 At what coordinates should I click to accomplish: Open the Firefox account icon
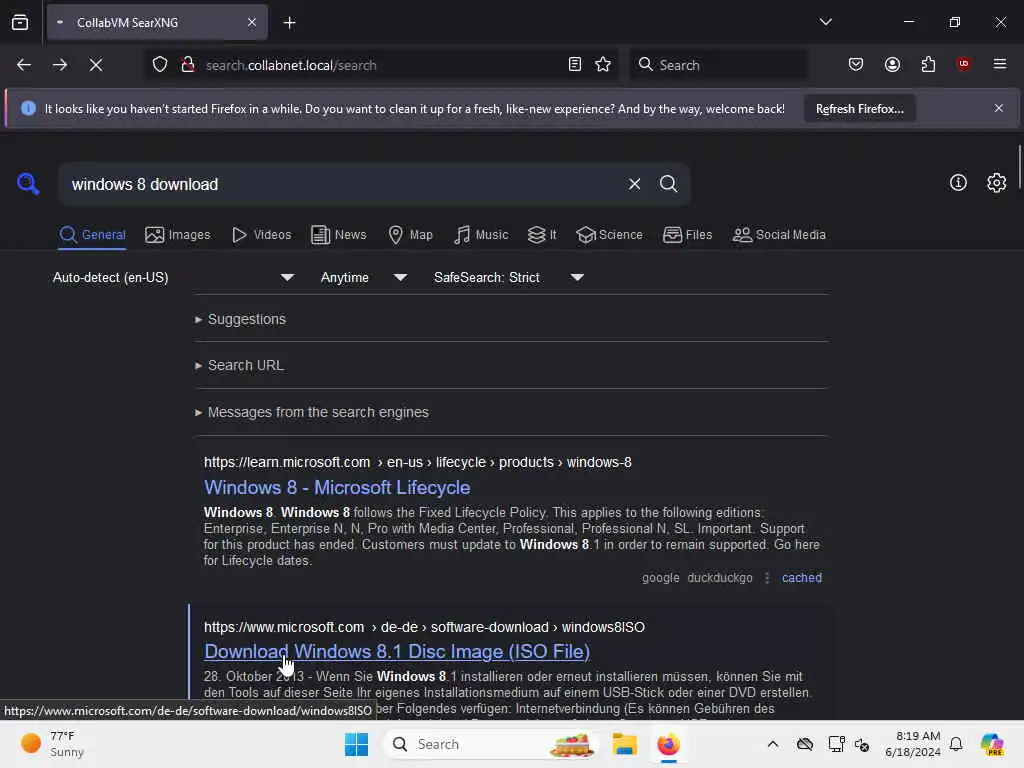892,65
